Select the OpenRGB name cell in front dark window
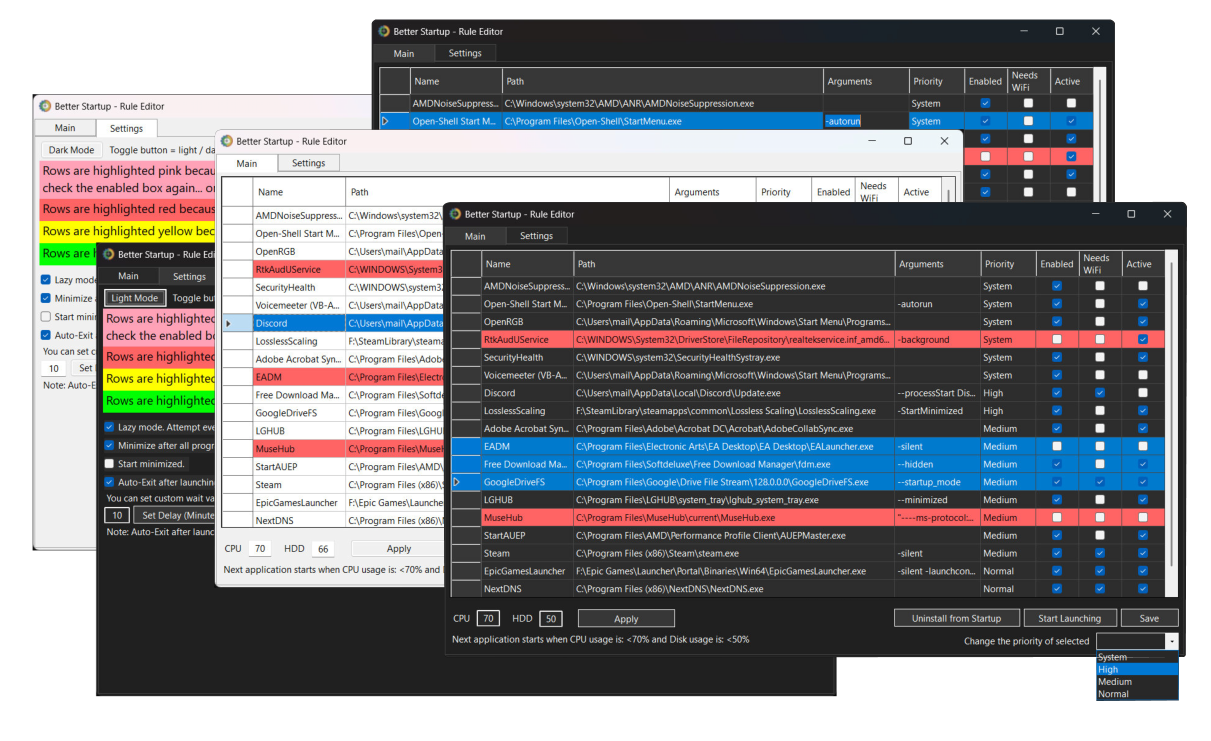Screen dimensions: 1211x741 click(527, 322)
